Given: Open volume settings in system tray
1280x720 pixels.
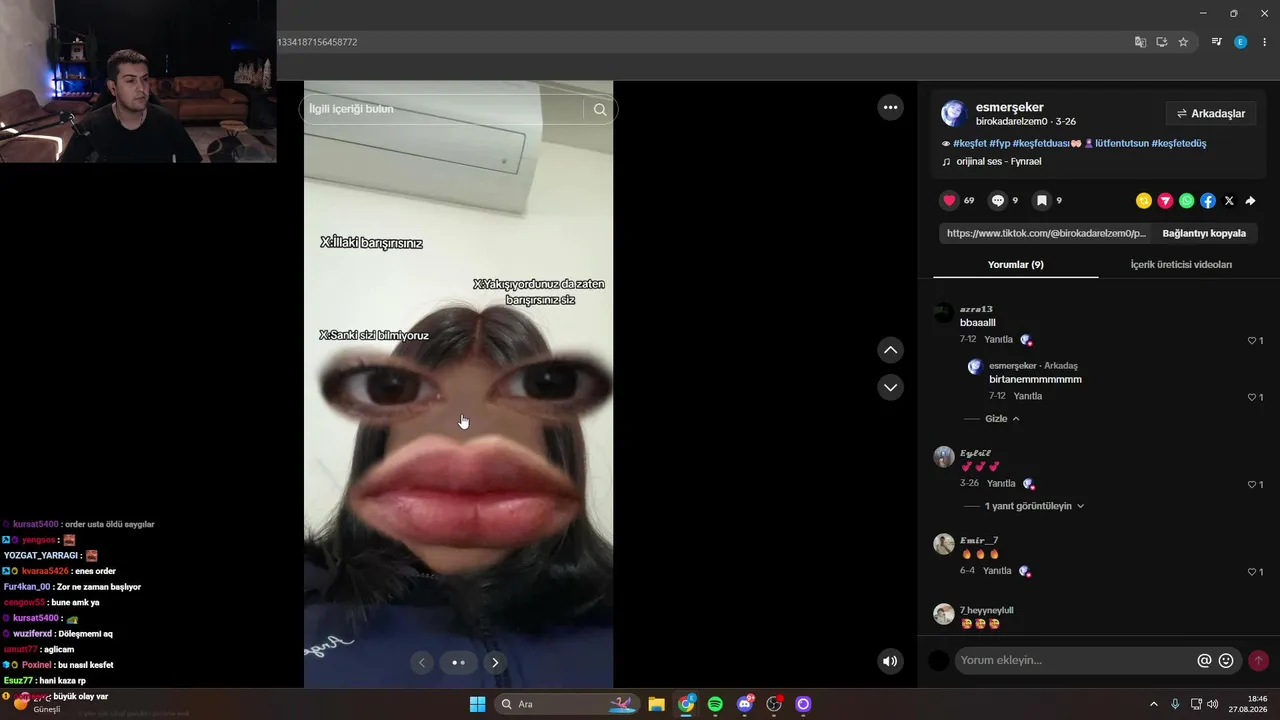Looking at the screenshot, I should click(1213, 704).
